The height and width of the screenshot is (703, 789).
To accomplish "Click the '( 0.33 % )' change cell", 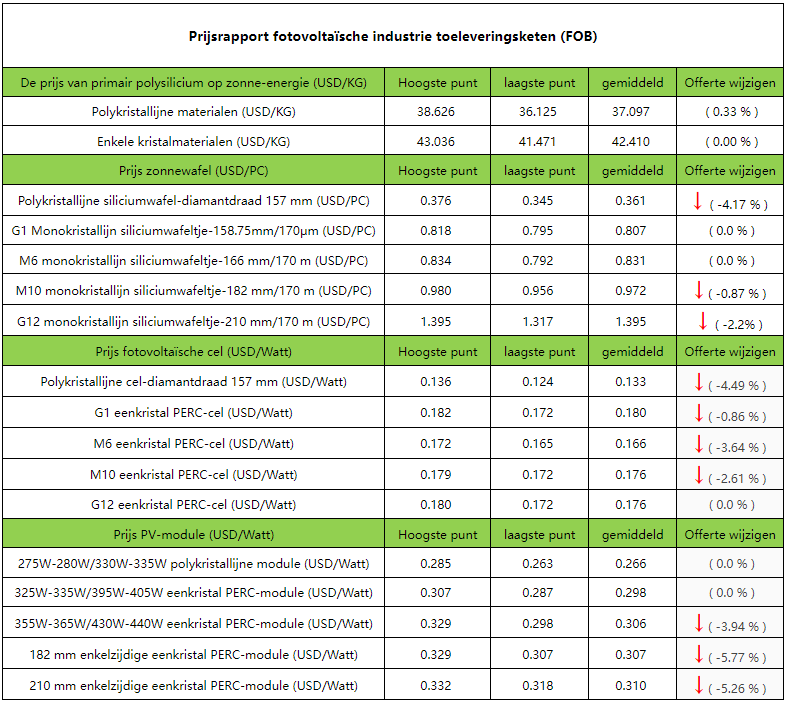I will pyautogui.click(x=732, y=112).
